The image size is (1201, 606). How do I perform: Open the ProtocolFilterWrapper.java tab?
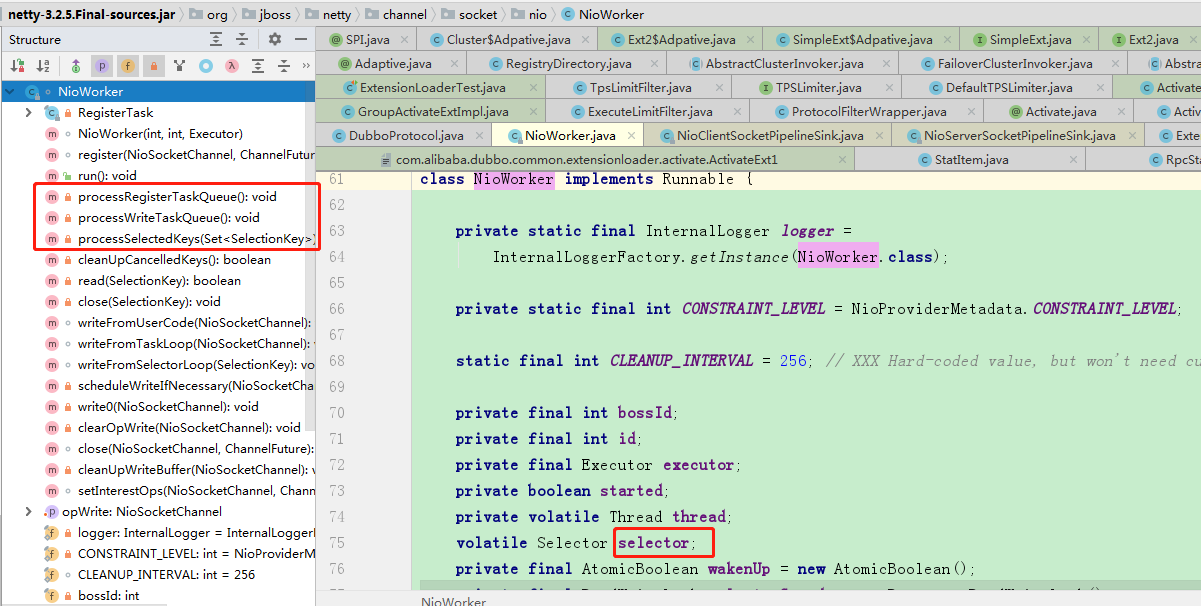869,112
